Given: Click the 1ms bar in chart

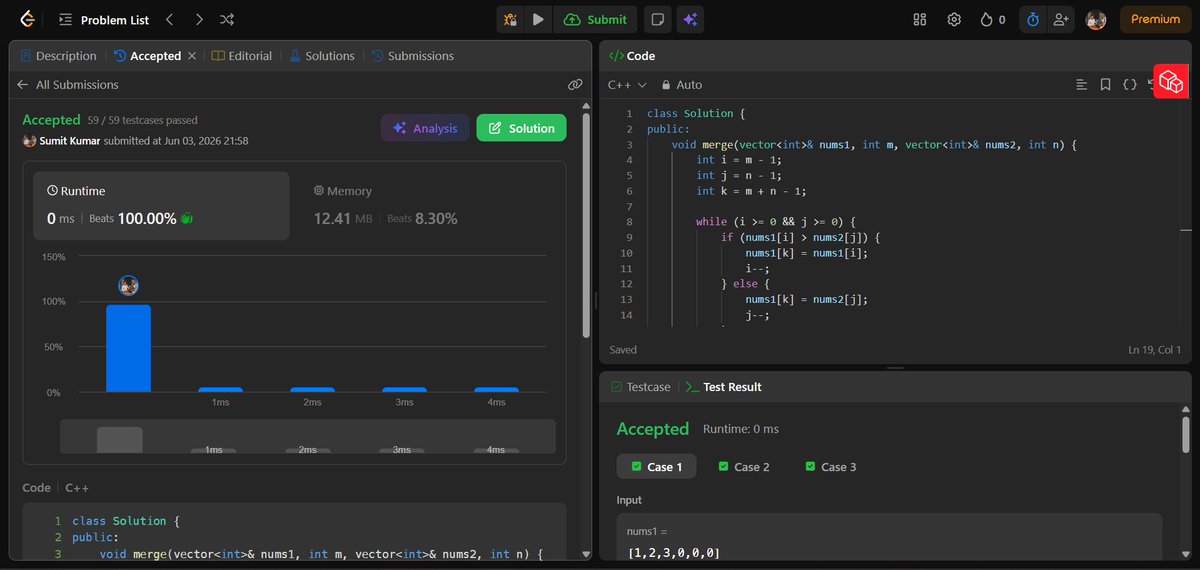Looking at the screenshot, I should coord(220,389).
